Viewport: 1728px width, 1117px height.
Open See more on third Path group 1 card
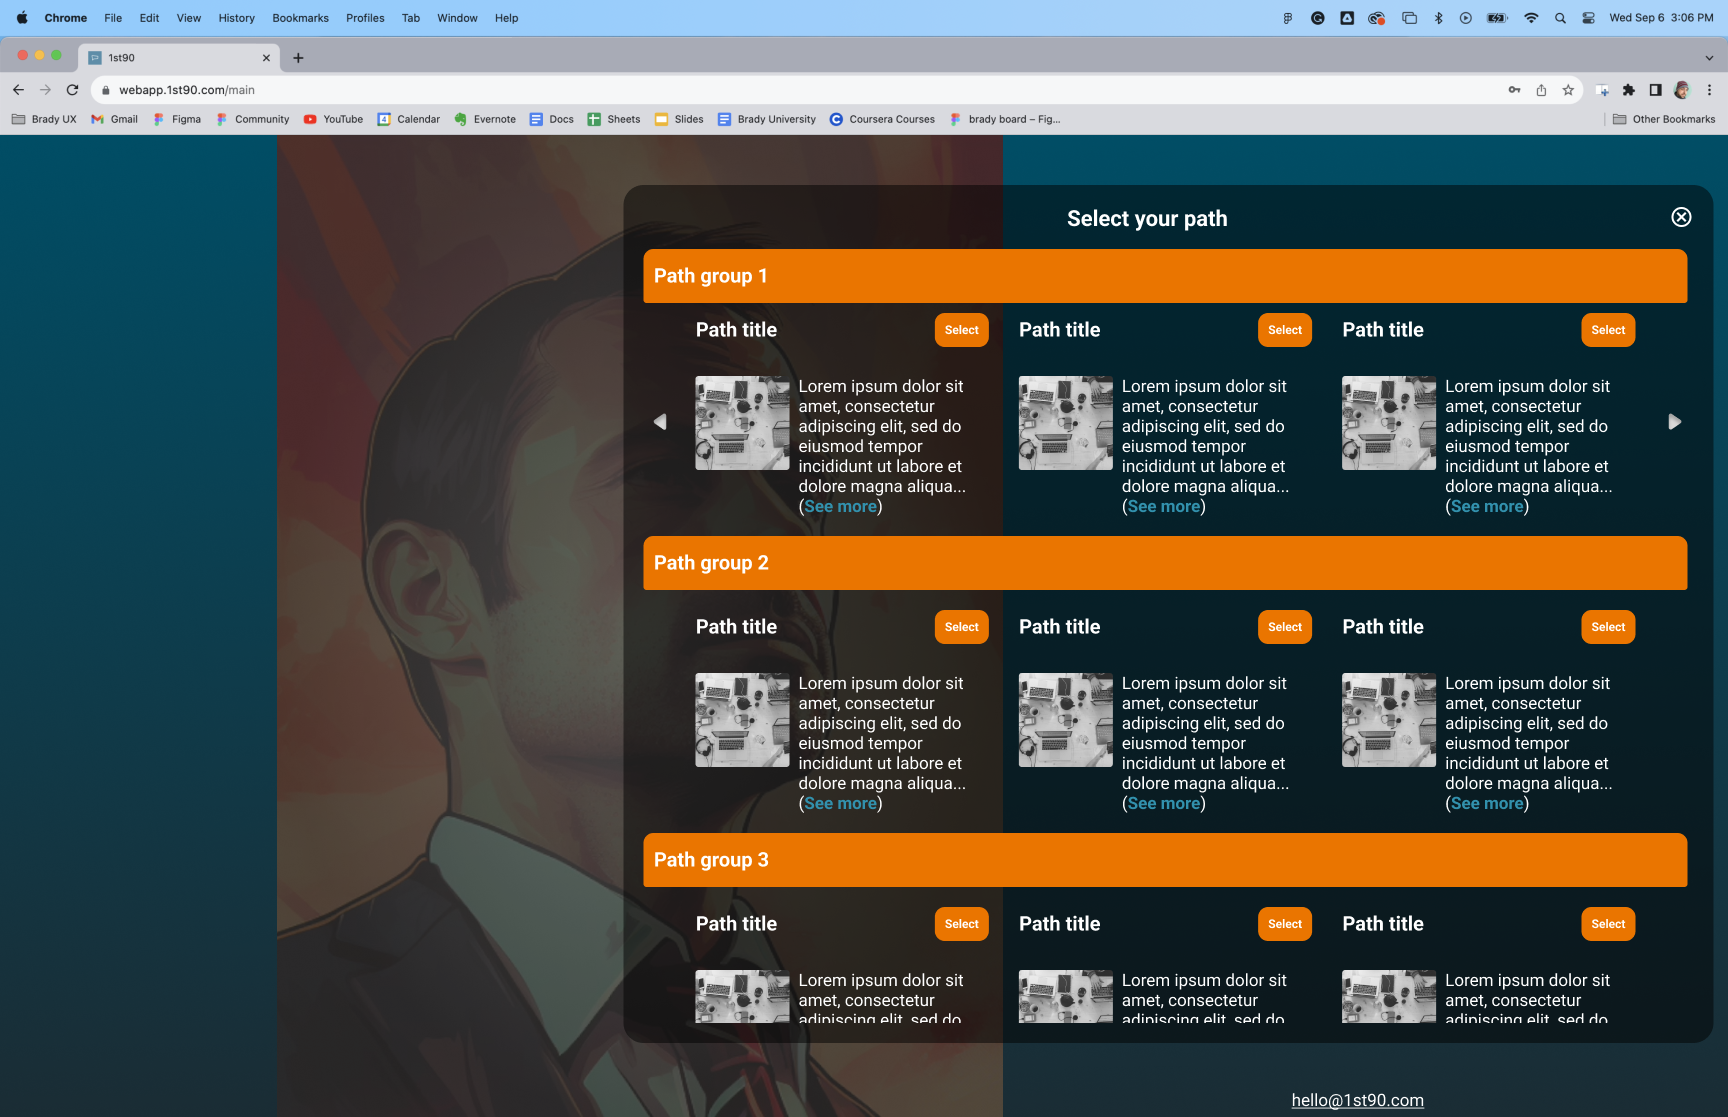pos(1487,507)
